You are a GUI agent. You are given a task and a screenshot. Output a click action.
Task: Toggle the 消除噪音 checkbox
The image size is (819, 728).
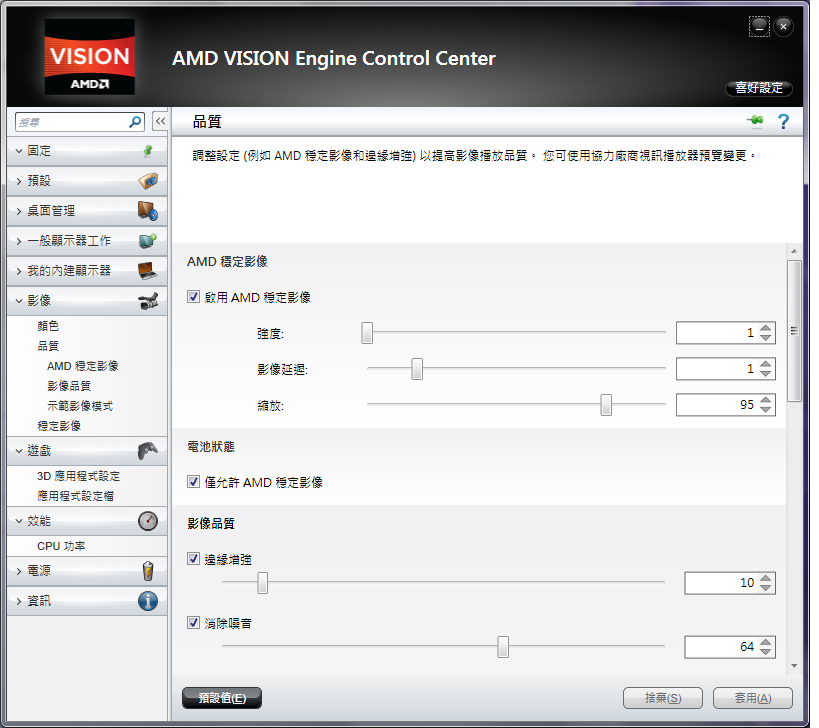pyautogui.click(x=193, y=622)
